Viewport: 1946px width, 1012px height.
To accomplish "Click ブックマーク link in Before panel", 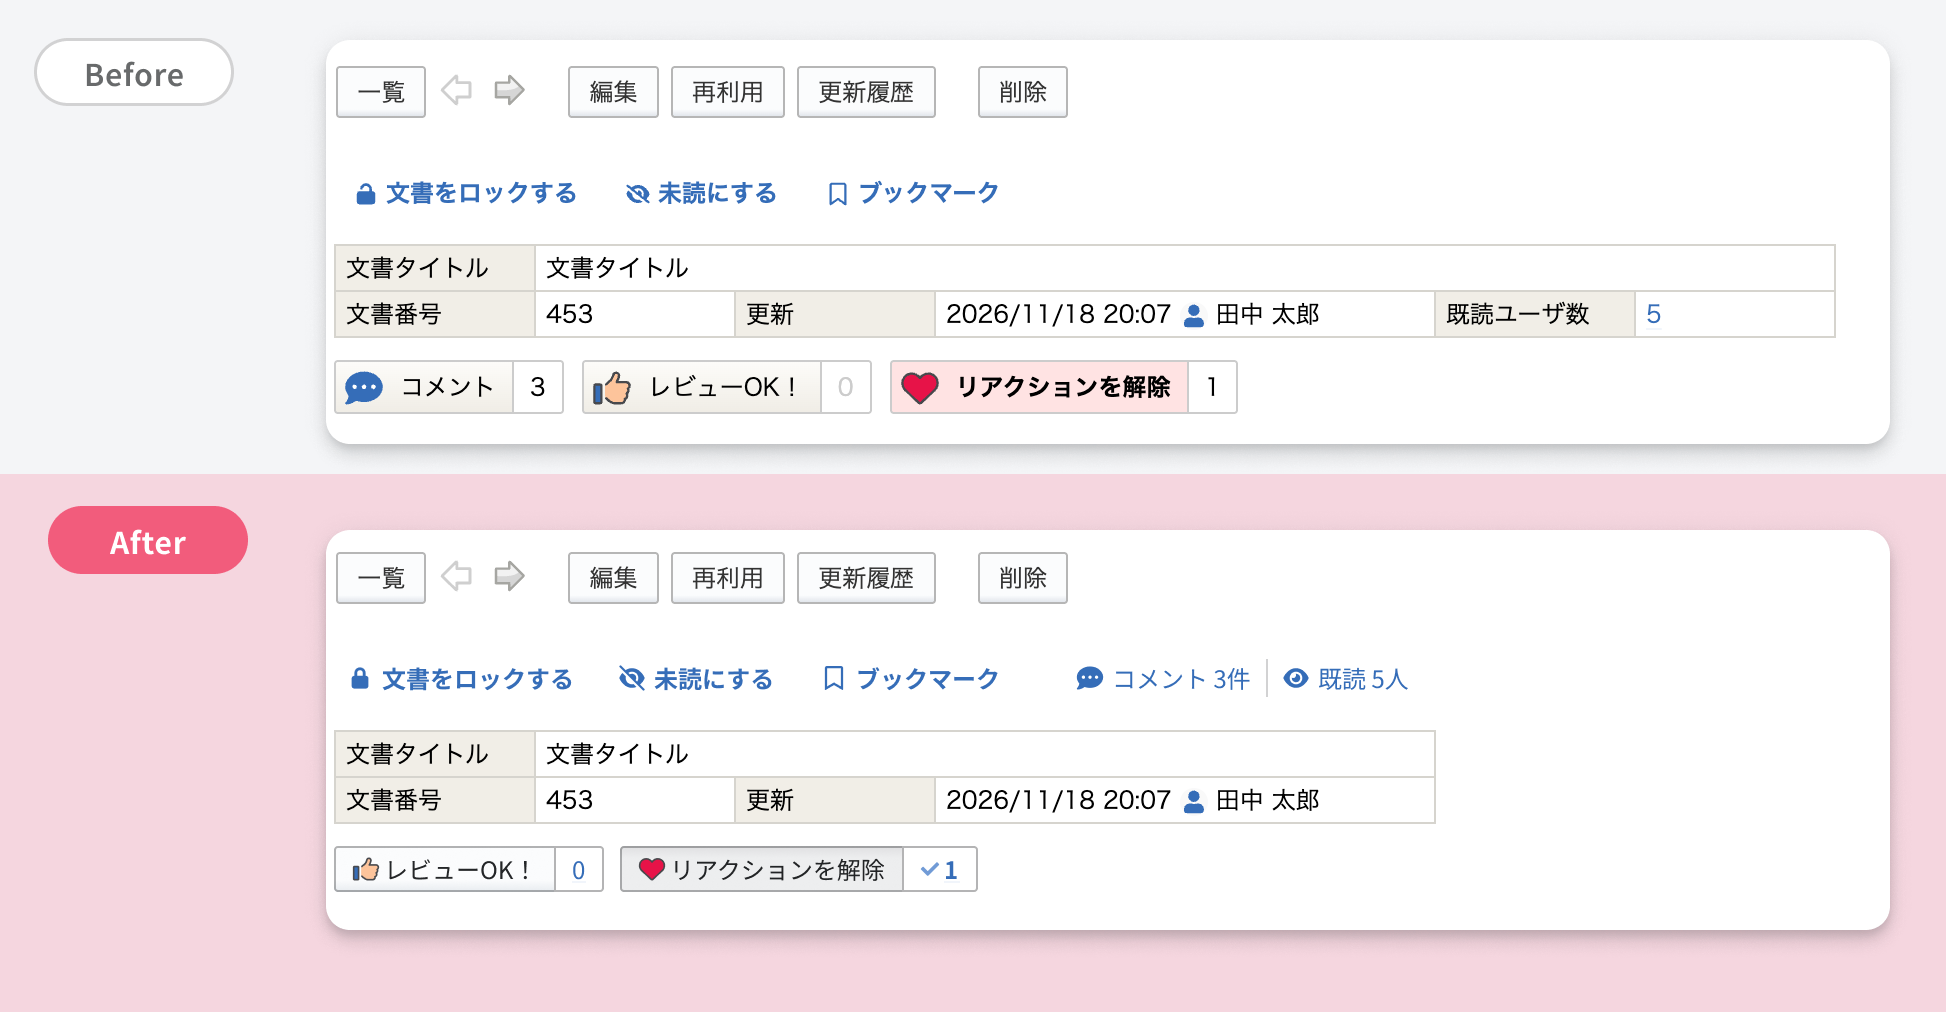I will click(929, 193).
